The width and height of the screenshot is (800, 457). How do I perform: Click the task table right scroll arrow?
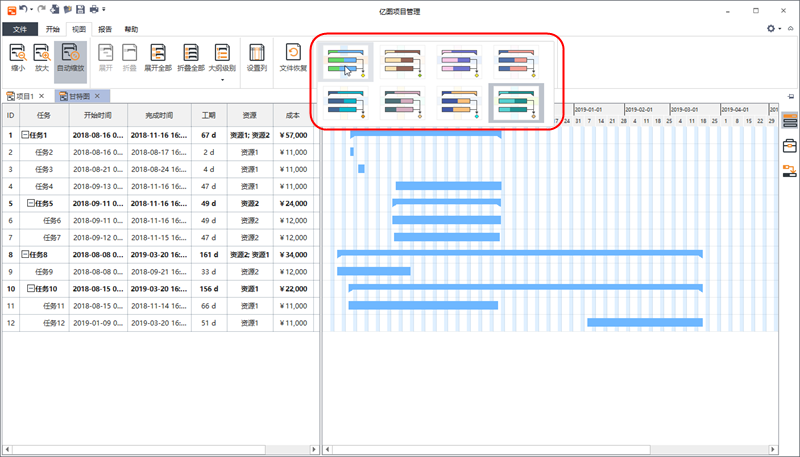(314, 450)
